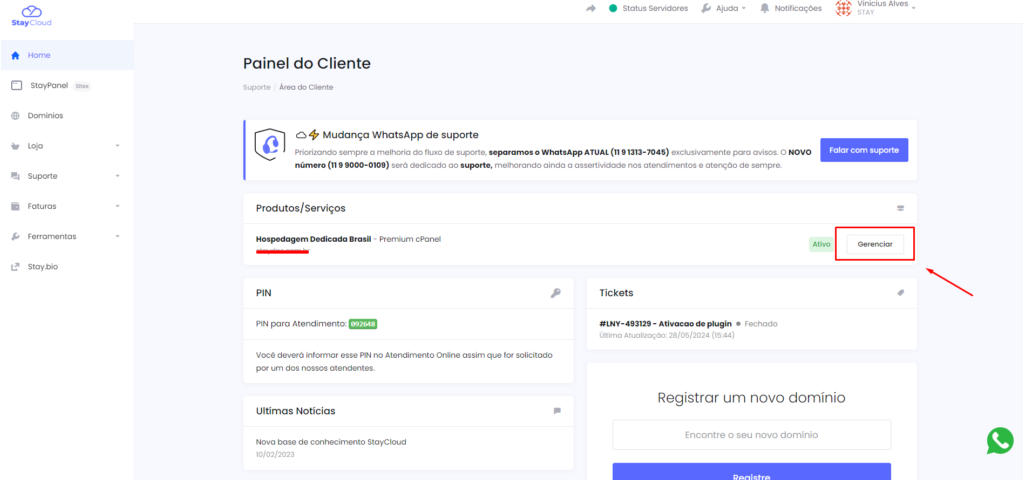Click the green server status dot

coord(613,8)
